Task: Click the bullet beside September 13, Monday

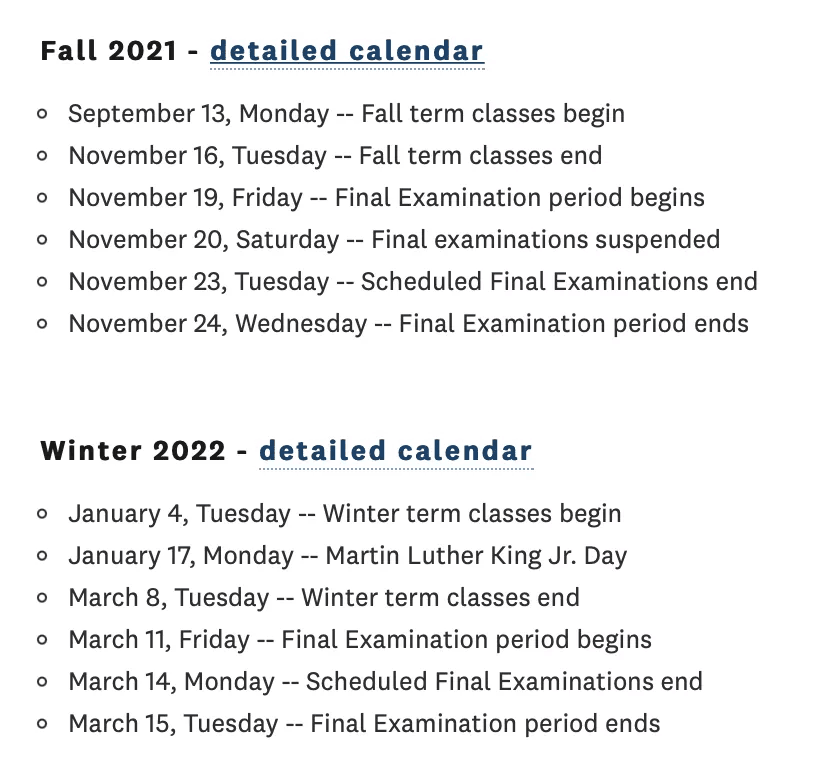Action: (42, 114)
